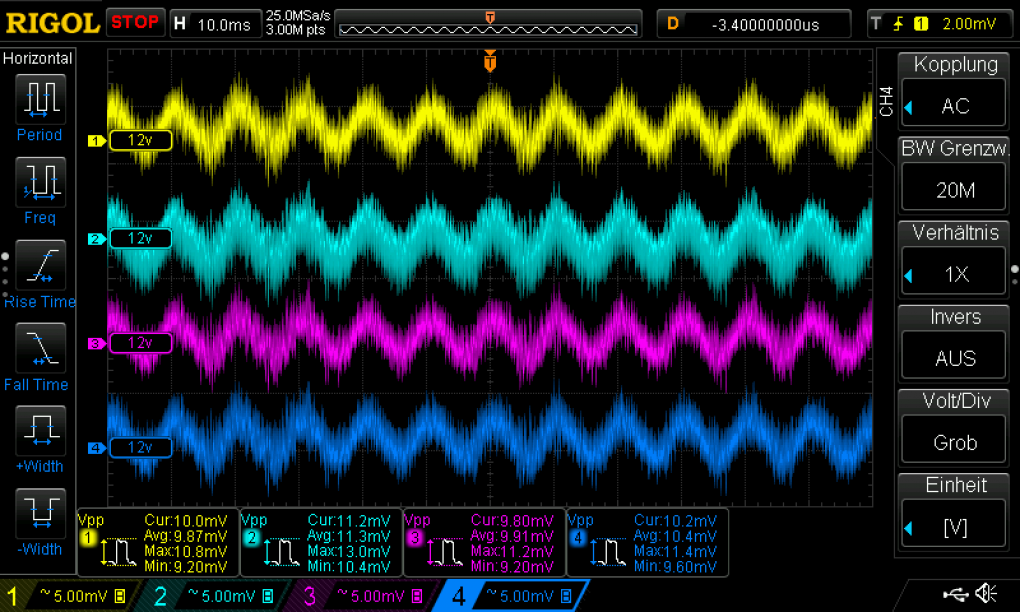Click the channel 4 Min:9.60mV value

pos(675,566)
